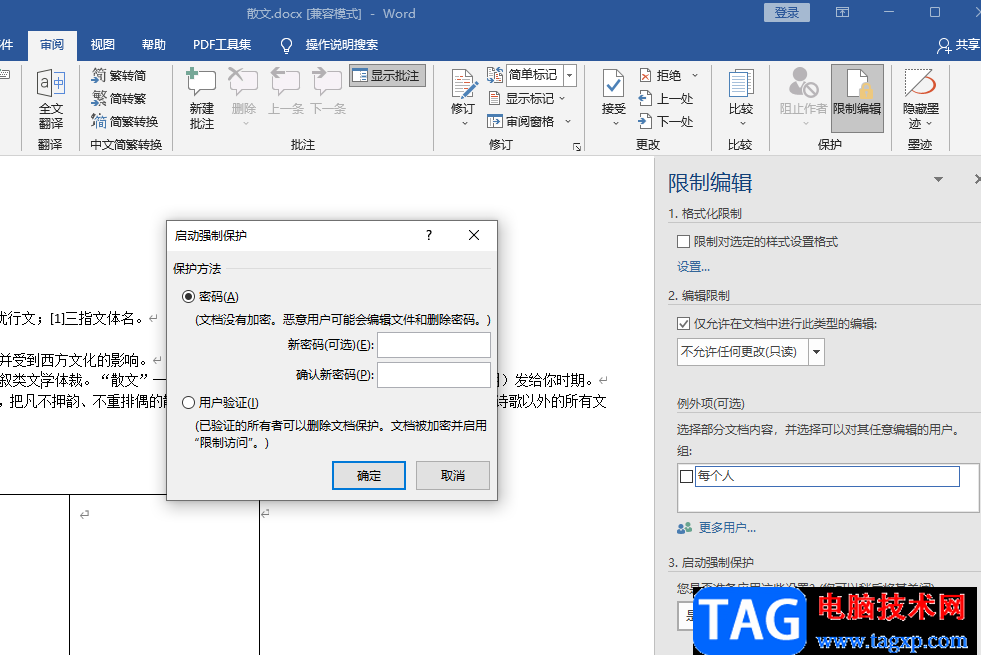Viewport: 981px width, 655px height.
Task: Go to previous comment 上一条
Action: 286,92
